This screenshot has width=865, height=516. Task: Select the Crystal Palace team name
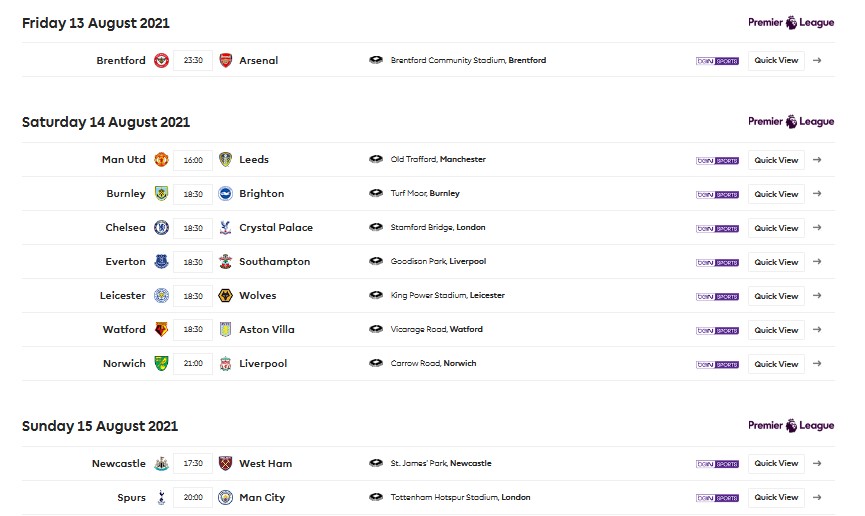coord(276,227)
